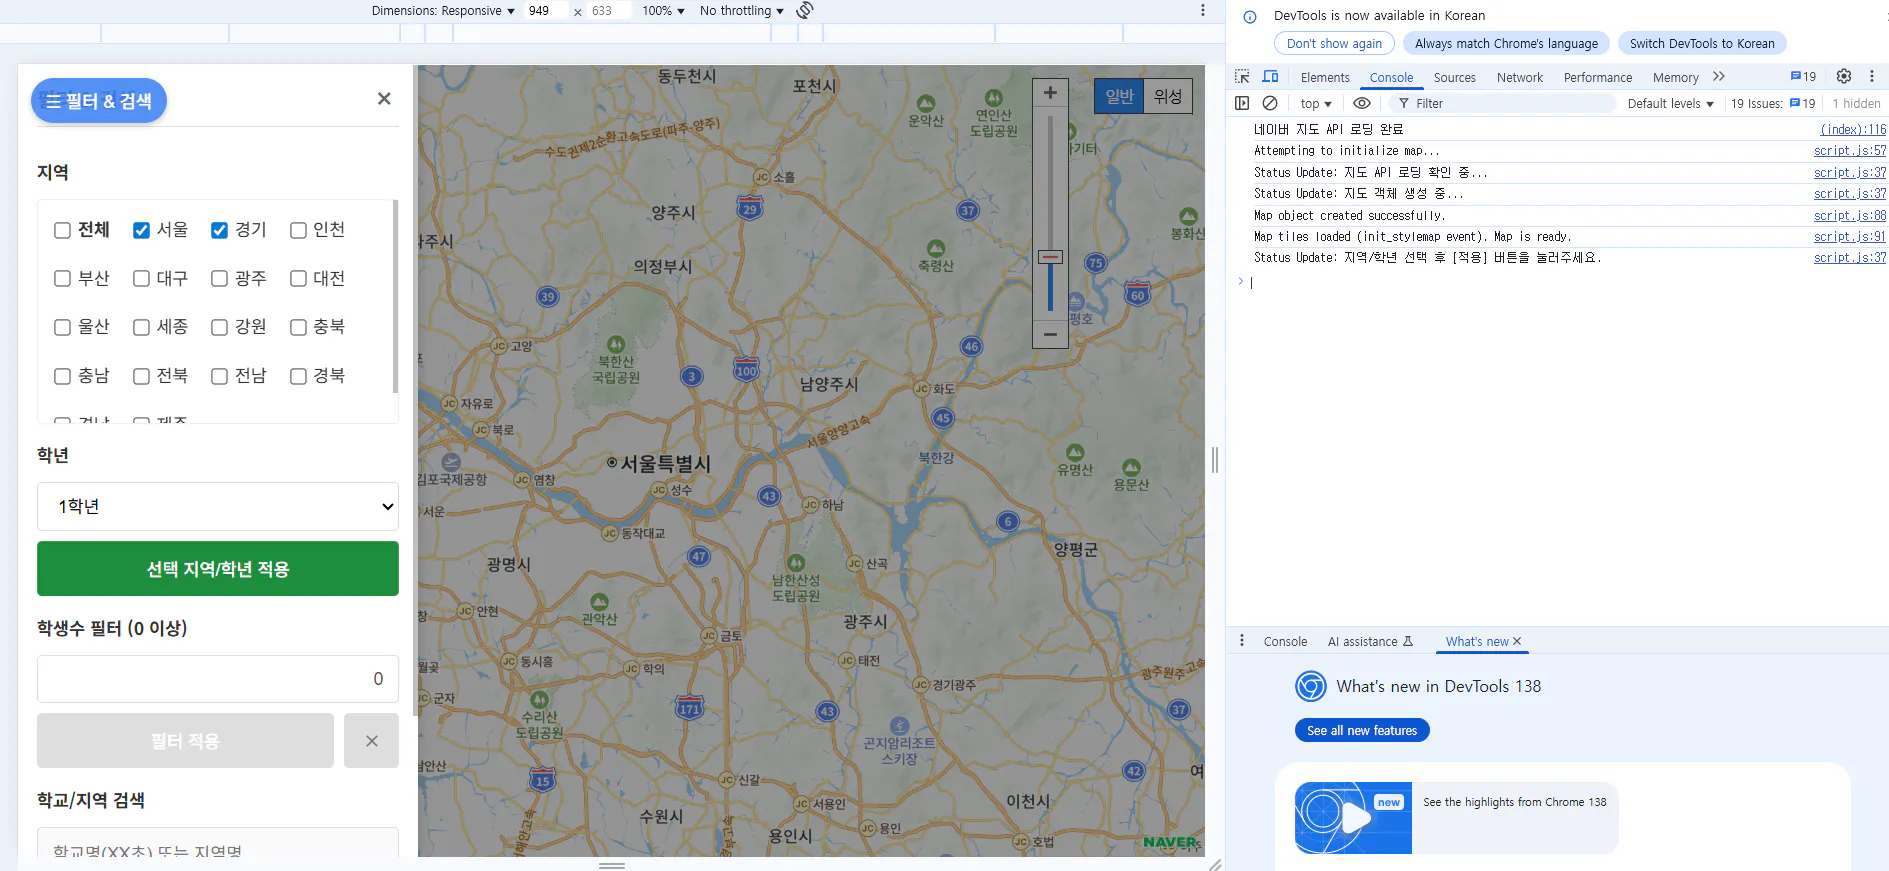Open the 100% zoom level dropdown
The image size is (1889, 871).
point(663,11)
